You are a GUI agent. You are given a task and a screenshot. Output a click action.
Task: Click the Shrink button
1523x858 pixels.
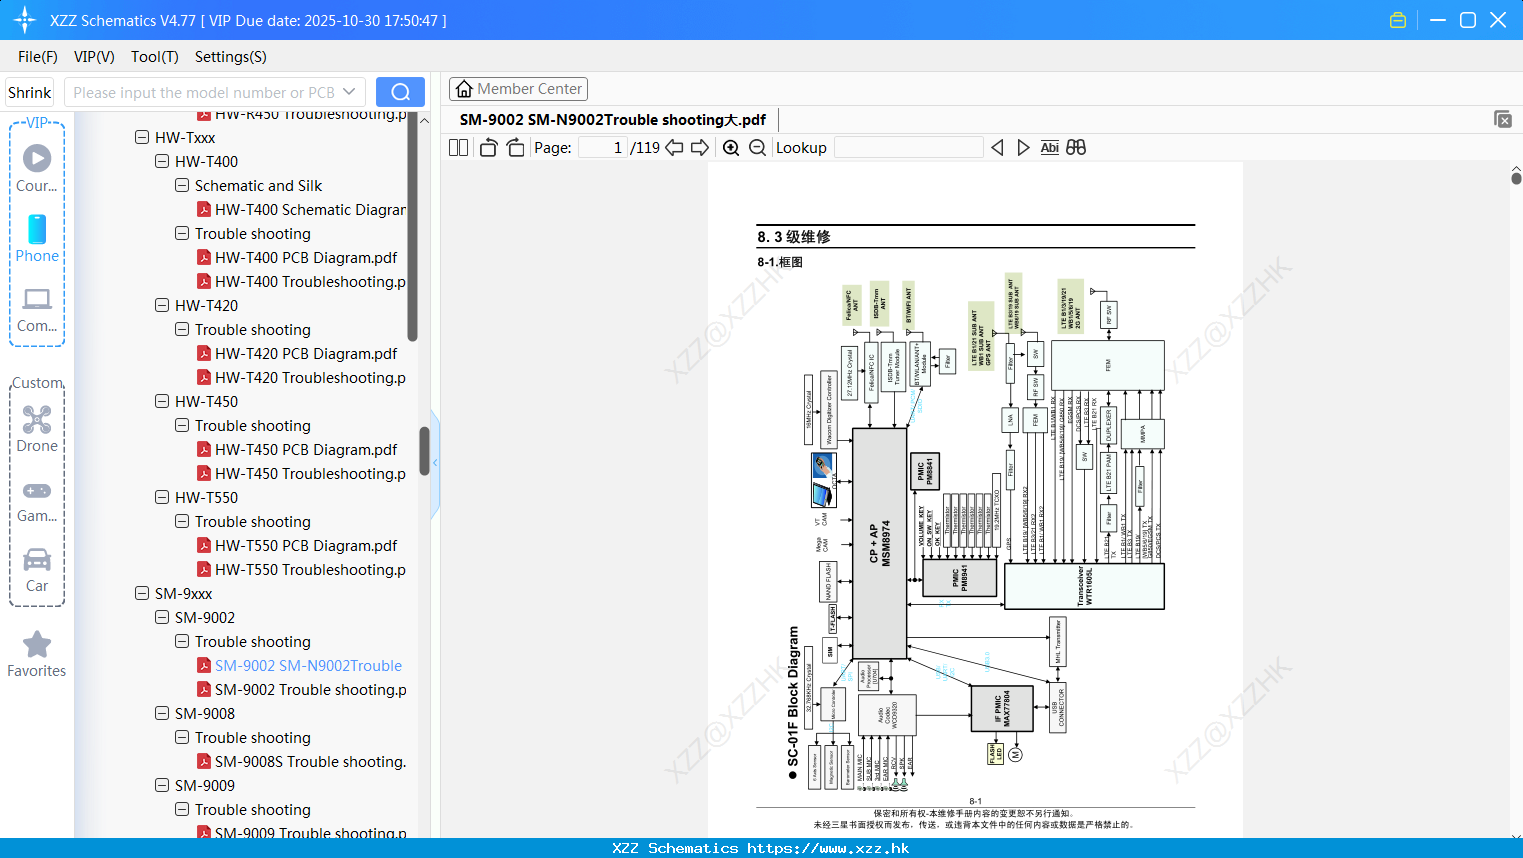coord(29,92)
